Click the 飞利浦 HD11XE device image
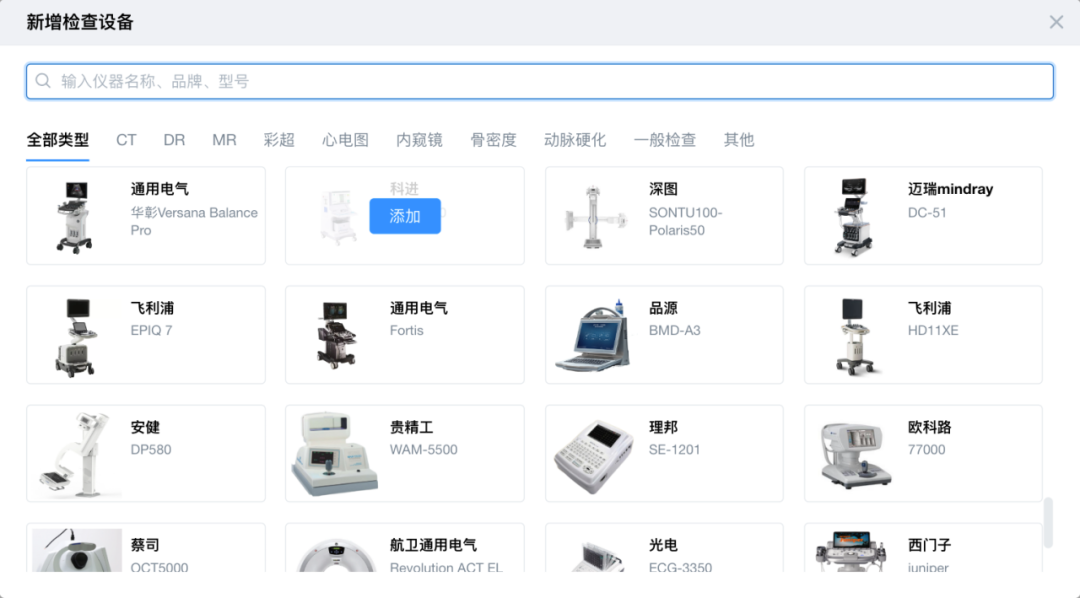The width and height of the screenshot is (1080, 598). point(854,336)
